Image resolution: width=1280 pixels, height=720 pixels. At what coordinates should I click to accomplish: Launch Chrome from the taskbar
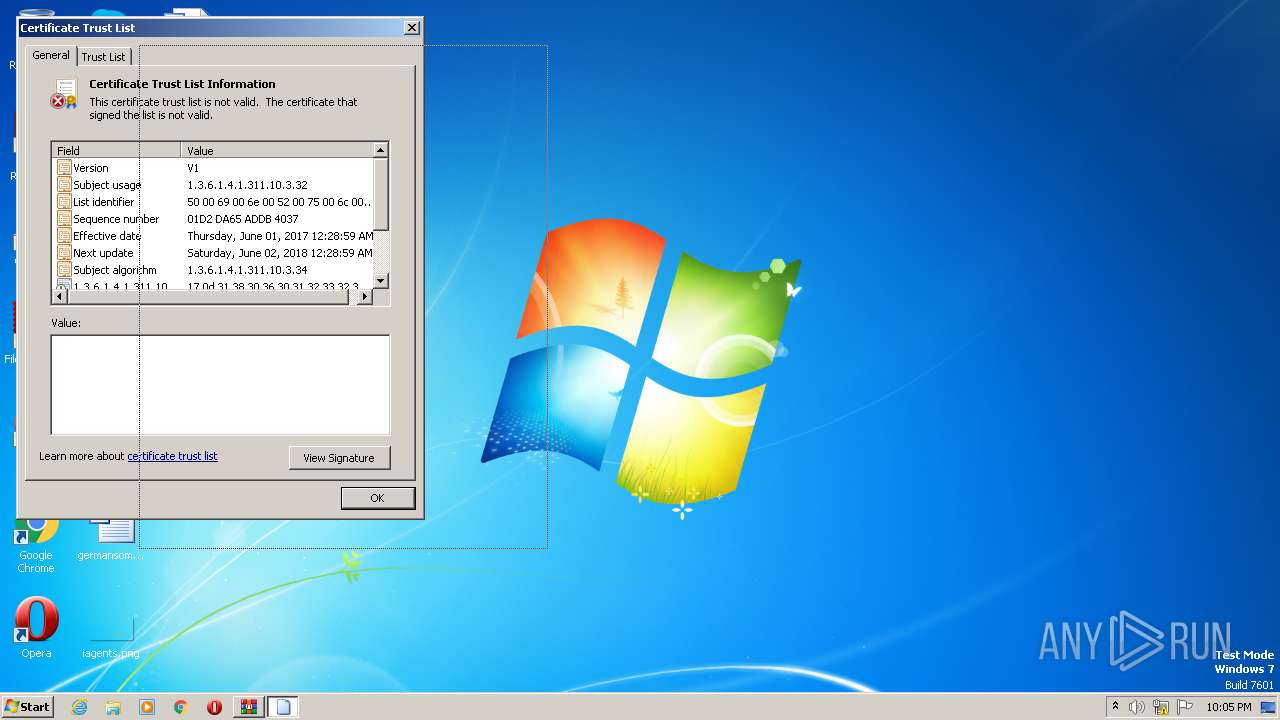181,707
